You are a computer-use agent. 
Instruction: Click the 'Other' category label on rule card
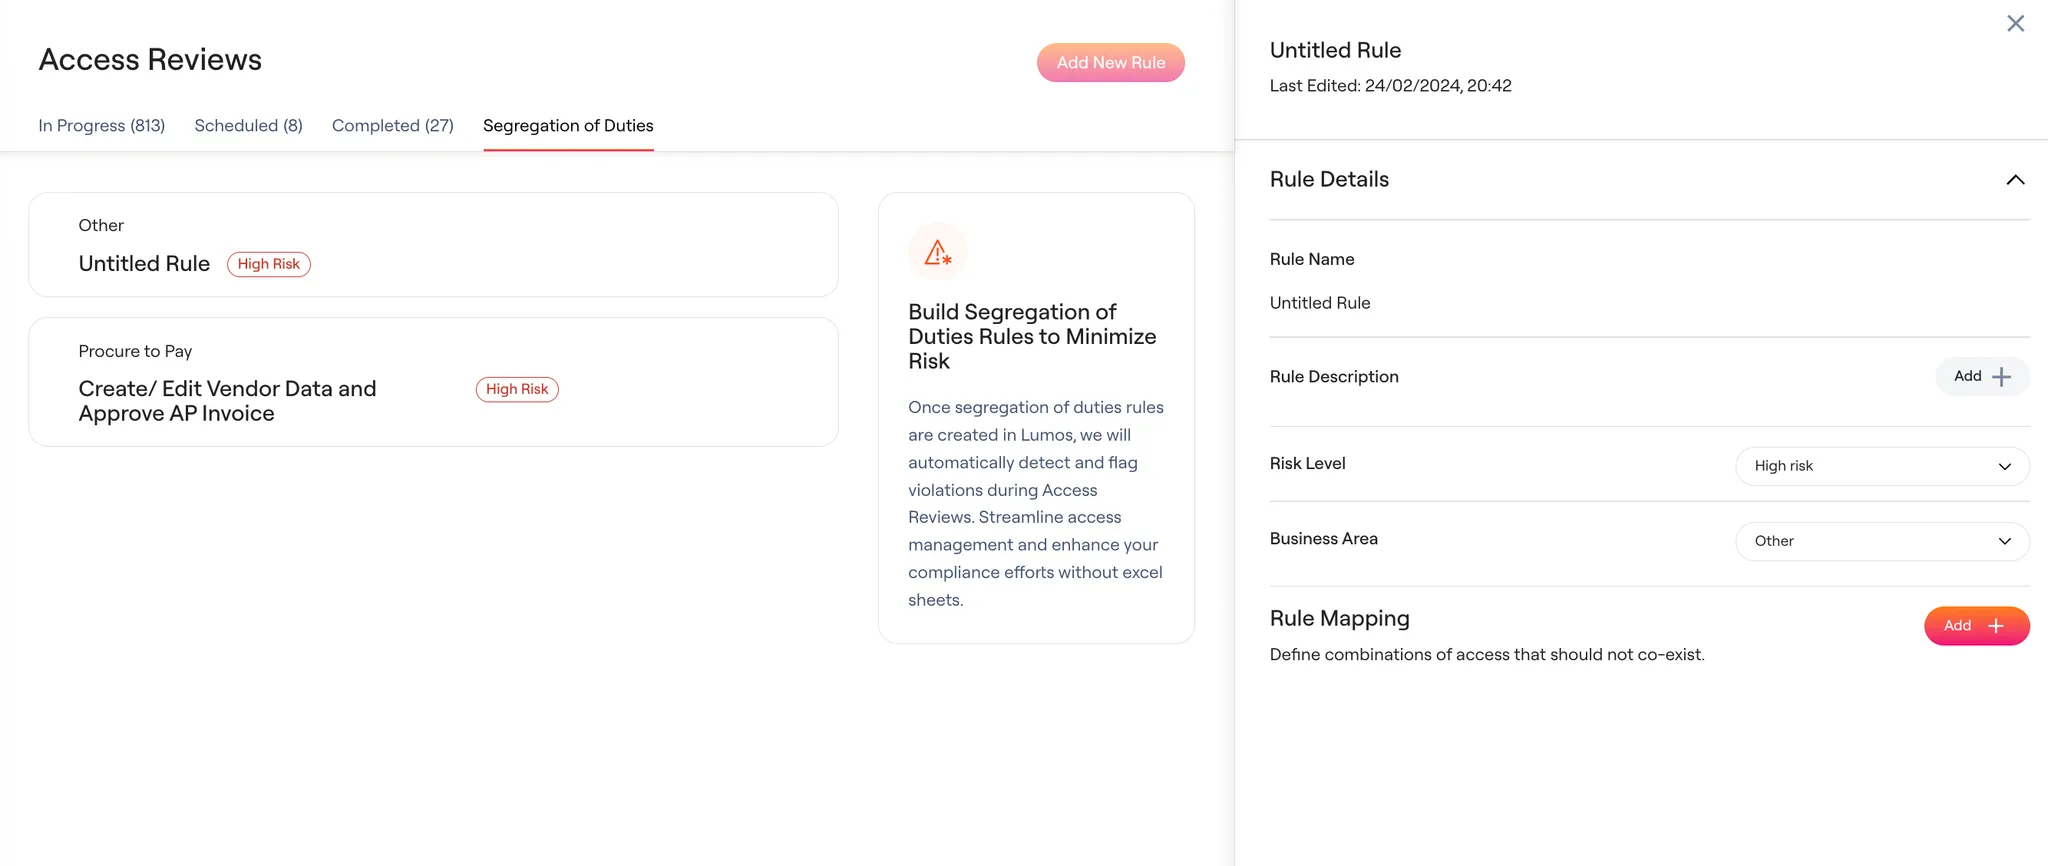[101, 225]
